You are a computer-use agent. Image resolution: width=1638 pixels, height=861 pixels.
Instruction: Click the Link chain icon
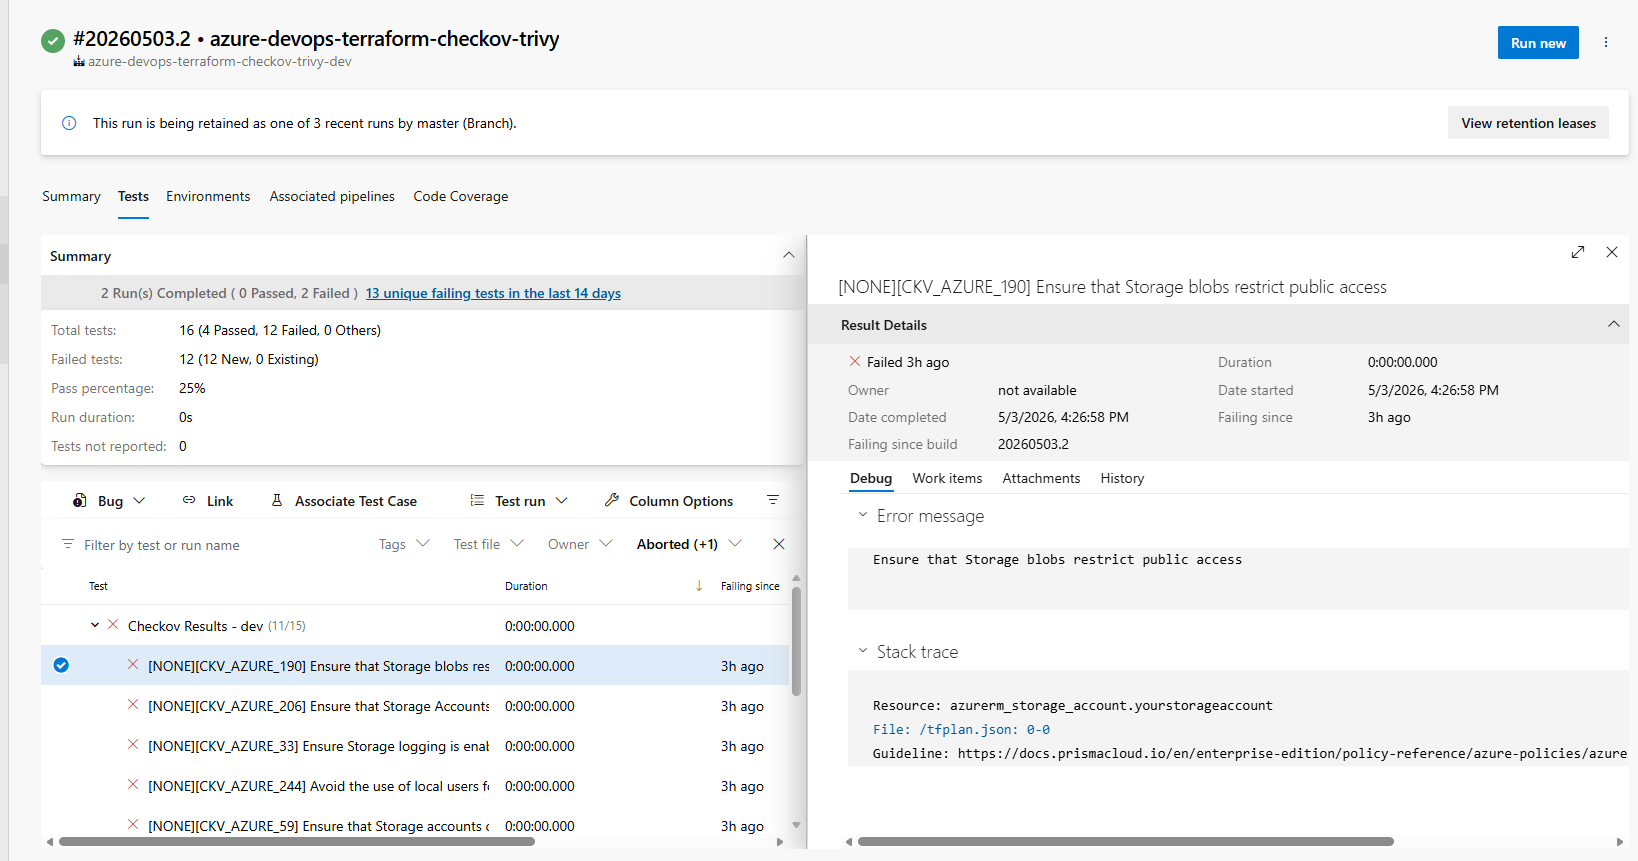[x=189, y=500]
